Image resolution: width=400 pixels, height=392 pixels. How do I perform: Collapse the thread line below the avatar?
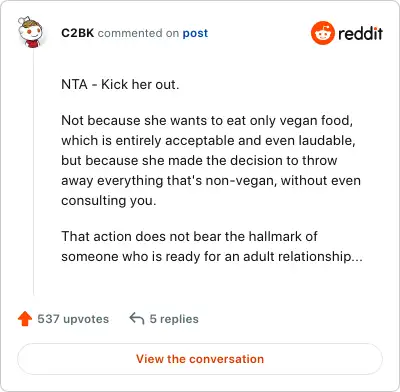click(33, 172)
